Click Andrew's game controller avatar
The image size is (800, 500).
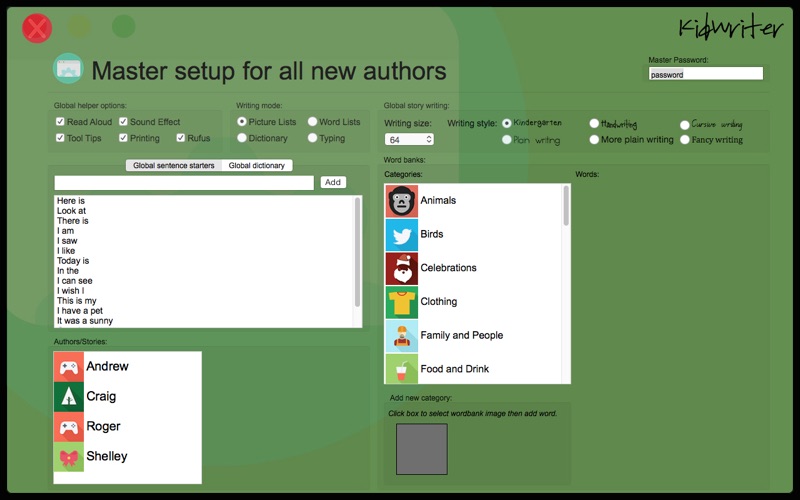68,367
